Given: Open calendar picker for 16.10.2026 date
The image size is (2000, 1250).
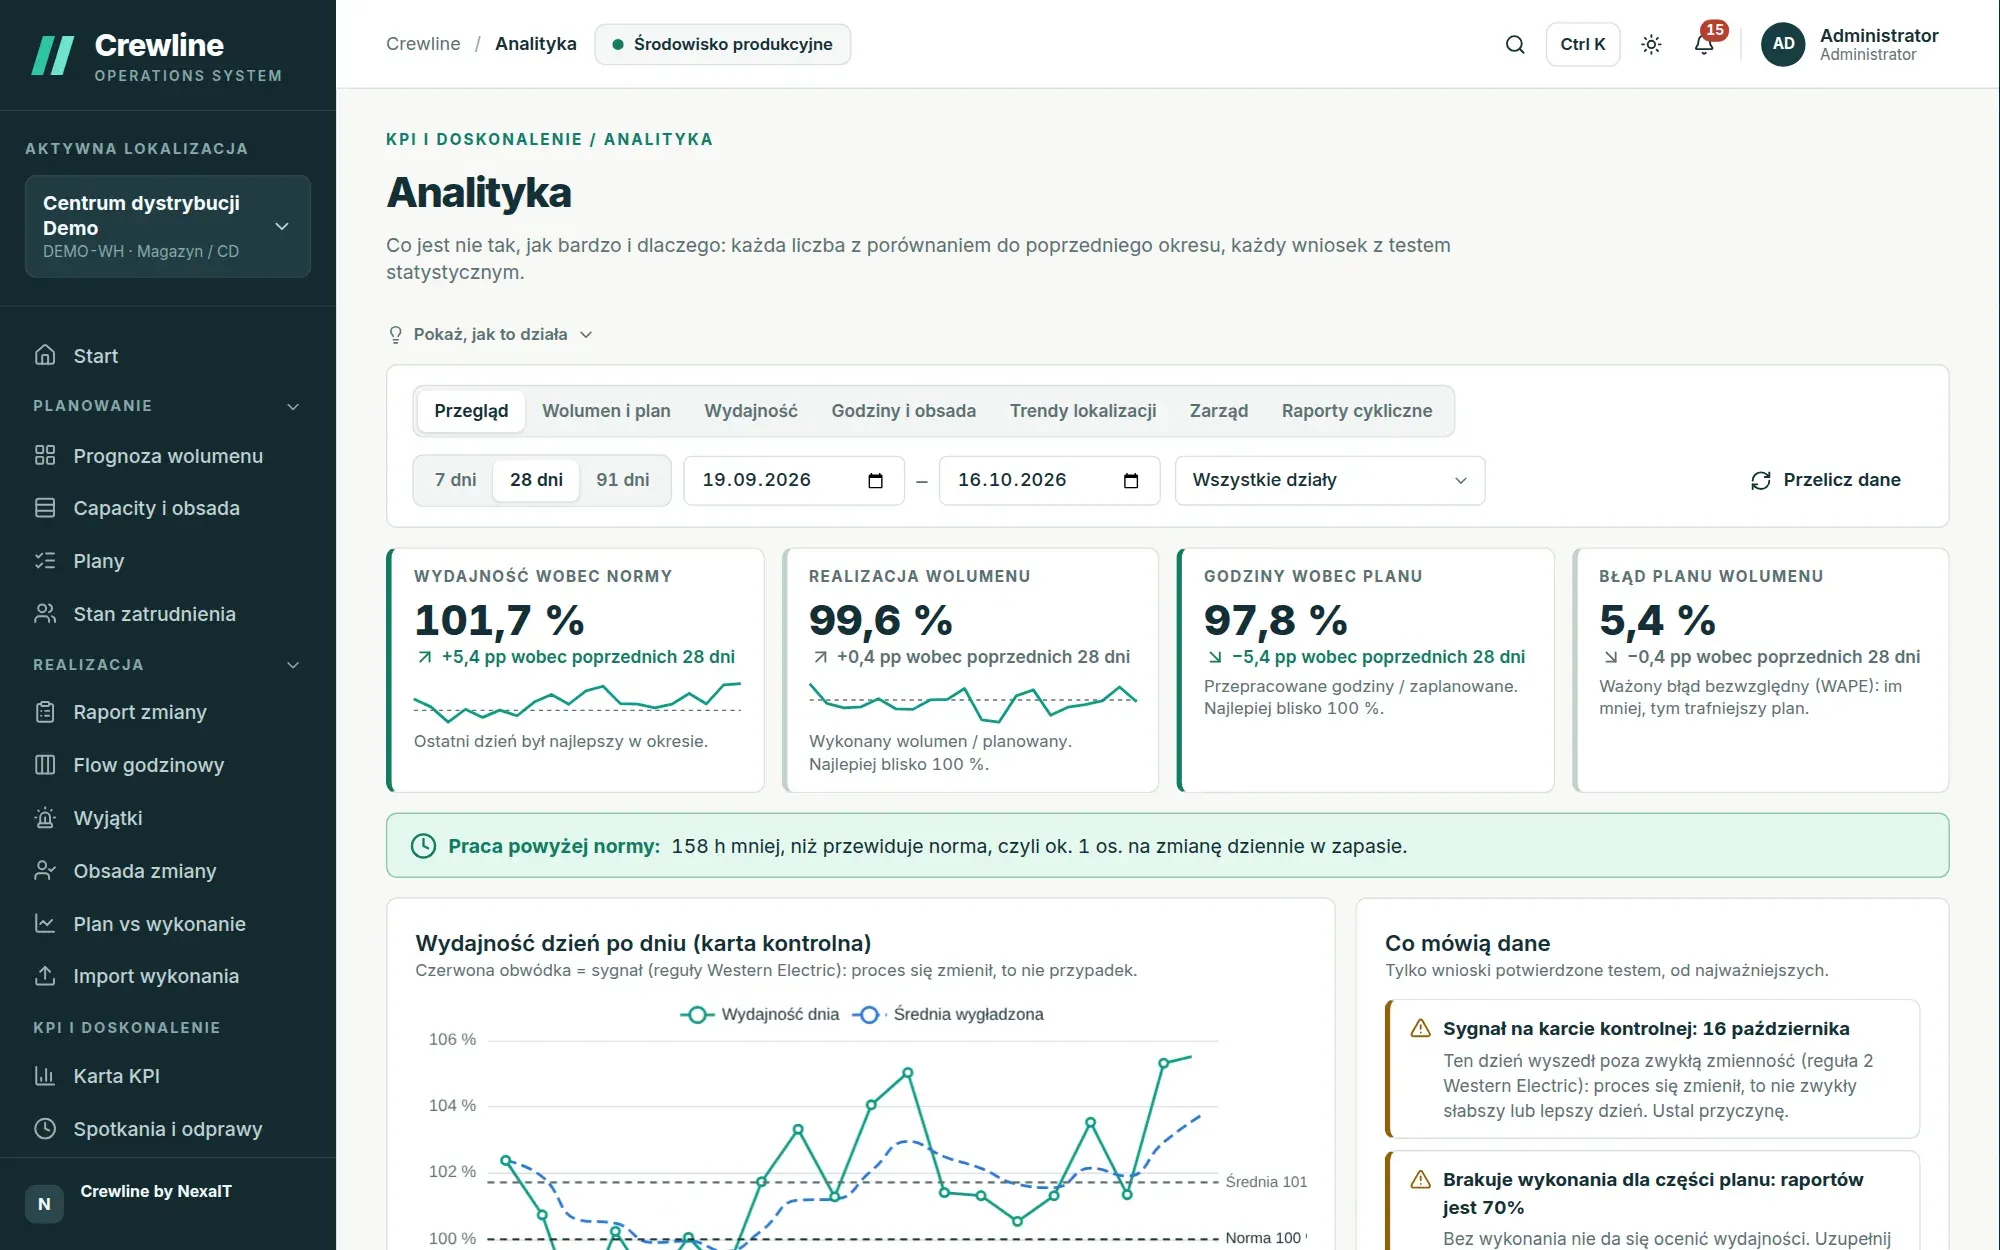Looking at the screenshot, I should pyautogui.click(x=1131, y=481).
